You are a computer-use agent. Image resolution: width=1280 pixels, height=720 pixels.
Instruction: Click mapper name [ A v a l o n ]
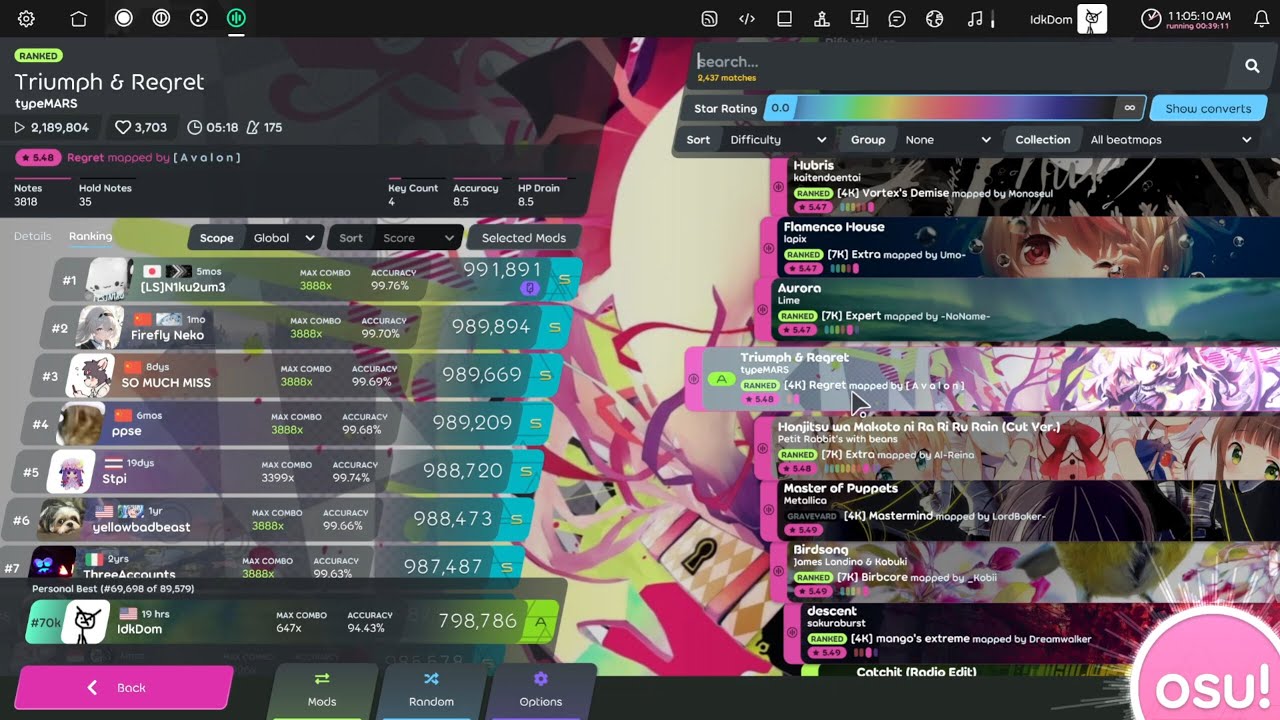click(207, 158)
